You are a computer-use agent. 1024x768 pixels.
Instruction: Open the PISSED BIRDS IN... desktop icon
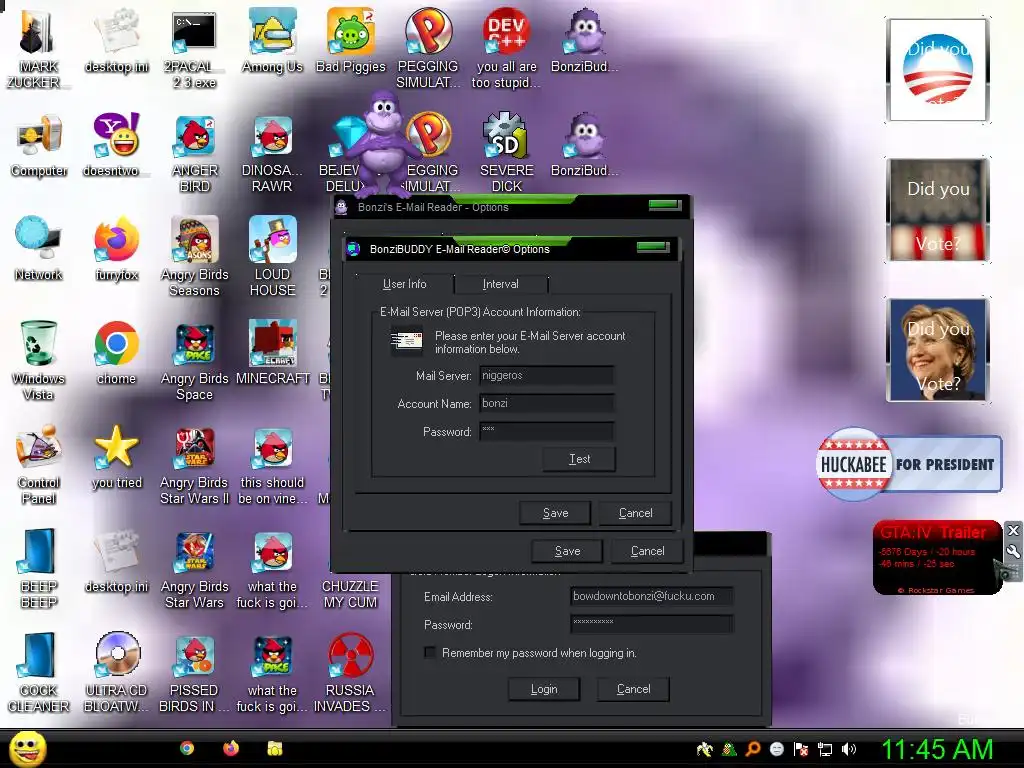pos(194,672)
